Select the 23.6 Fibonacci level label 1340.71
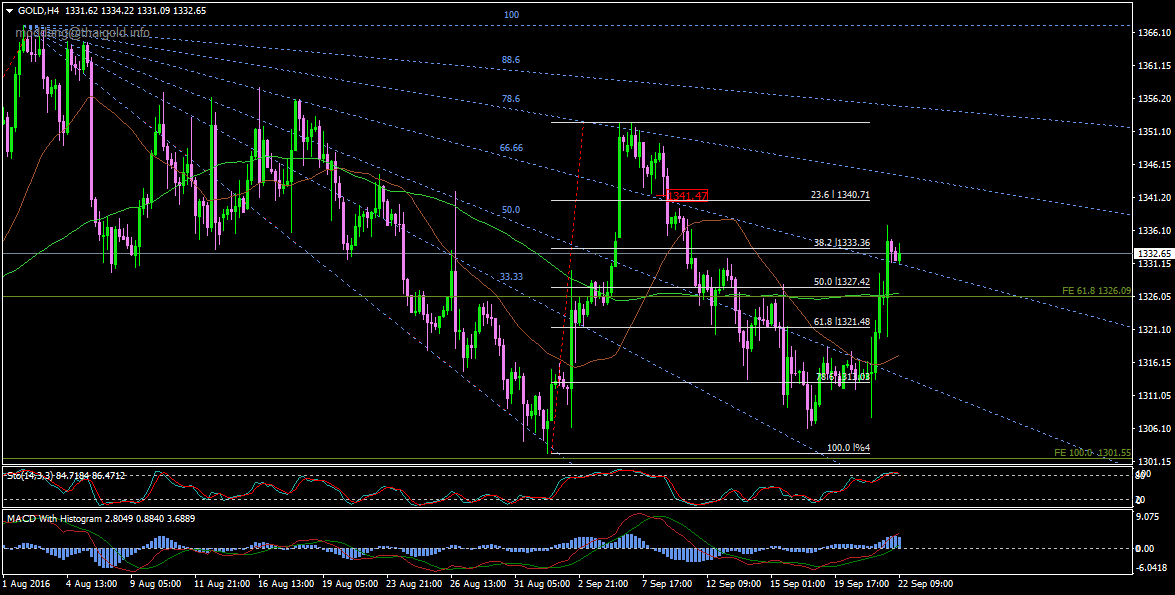Viewport: 1175px width, 595px height. 840,195
